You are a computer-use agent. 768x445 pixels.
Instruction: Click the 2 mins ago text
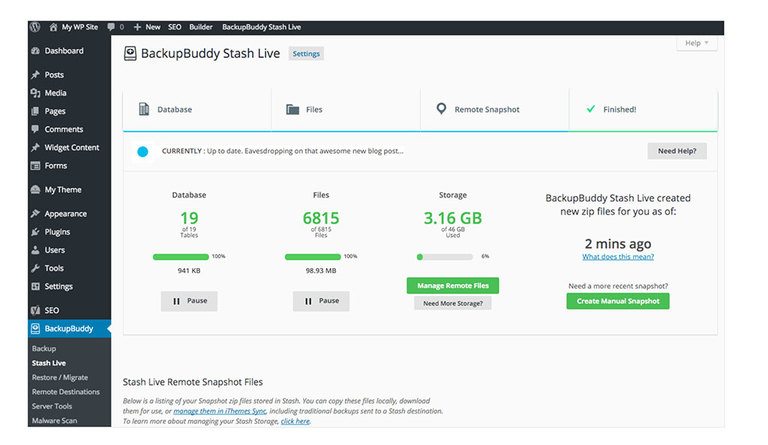(x=618, y=243)
